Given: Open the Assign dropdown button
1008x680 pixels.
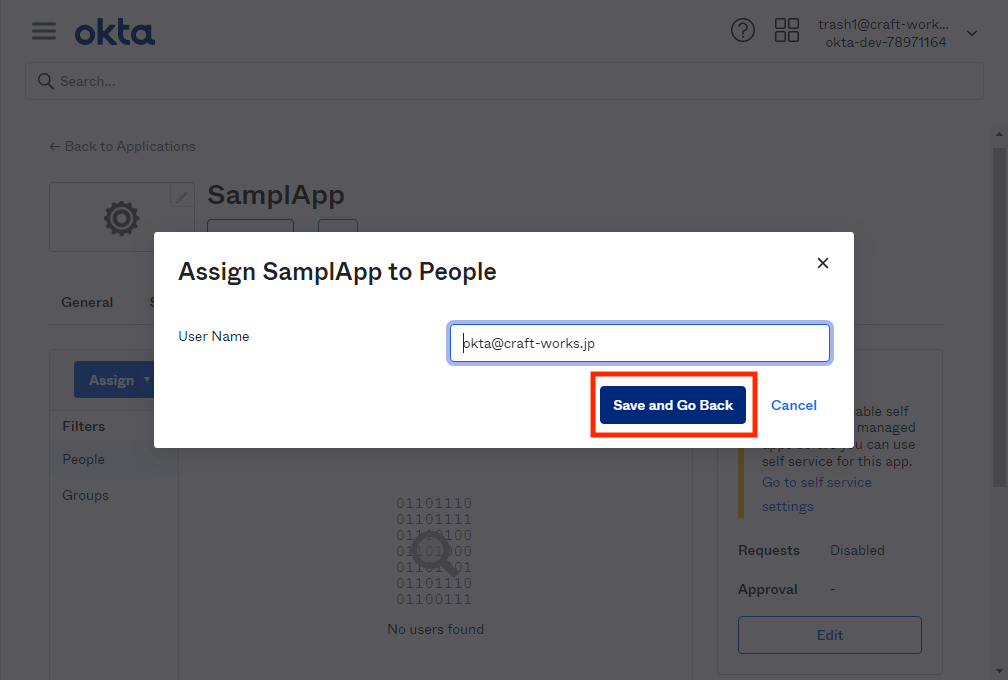Looking at the screenshot, I should pos(114,380).
